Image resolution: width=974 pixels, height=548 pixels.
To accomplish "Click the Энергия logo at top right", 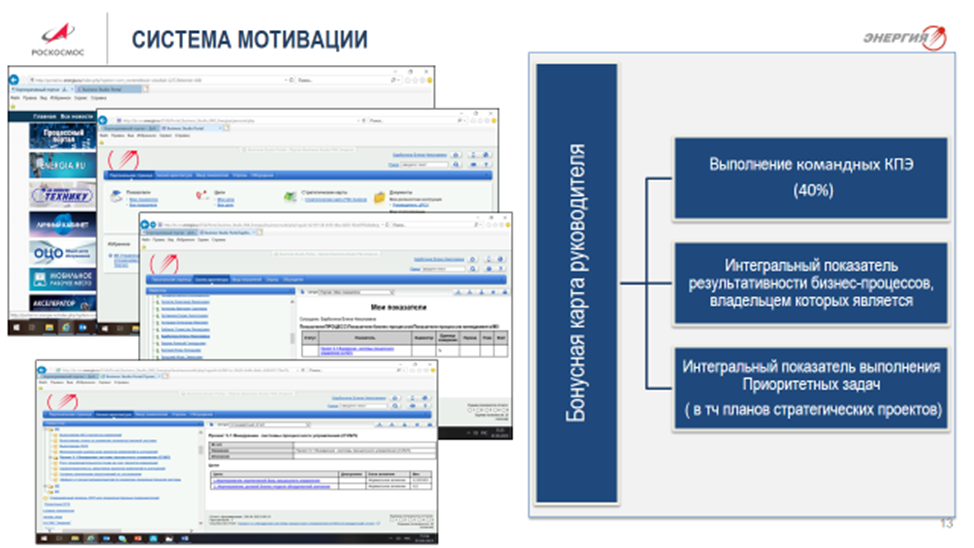I will [902, 37].
